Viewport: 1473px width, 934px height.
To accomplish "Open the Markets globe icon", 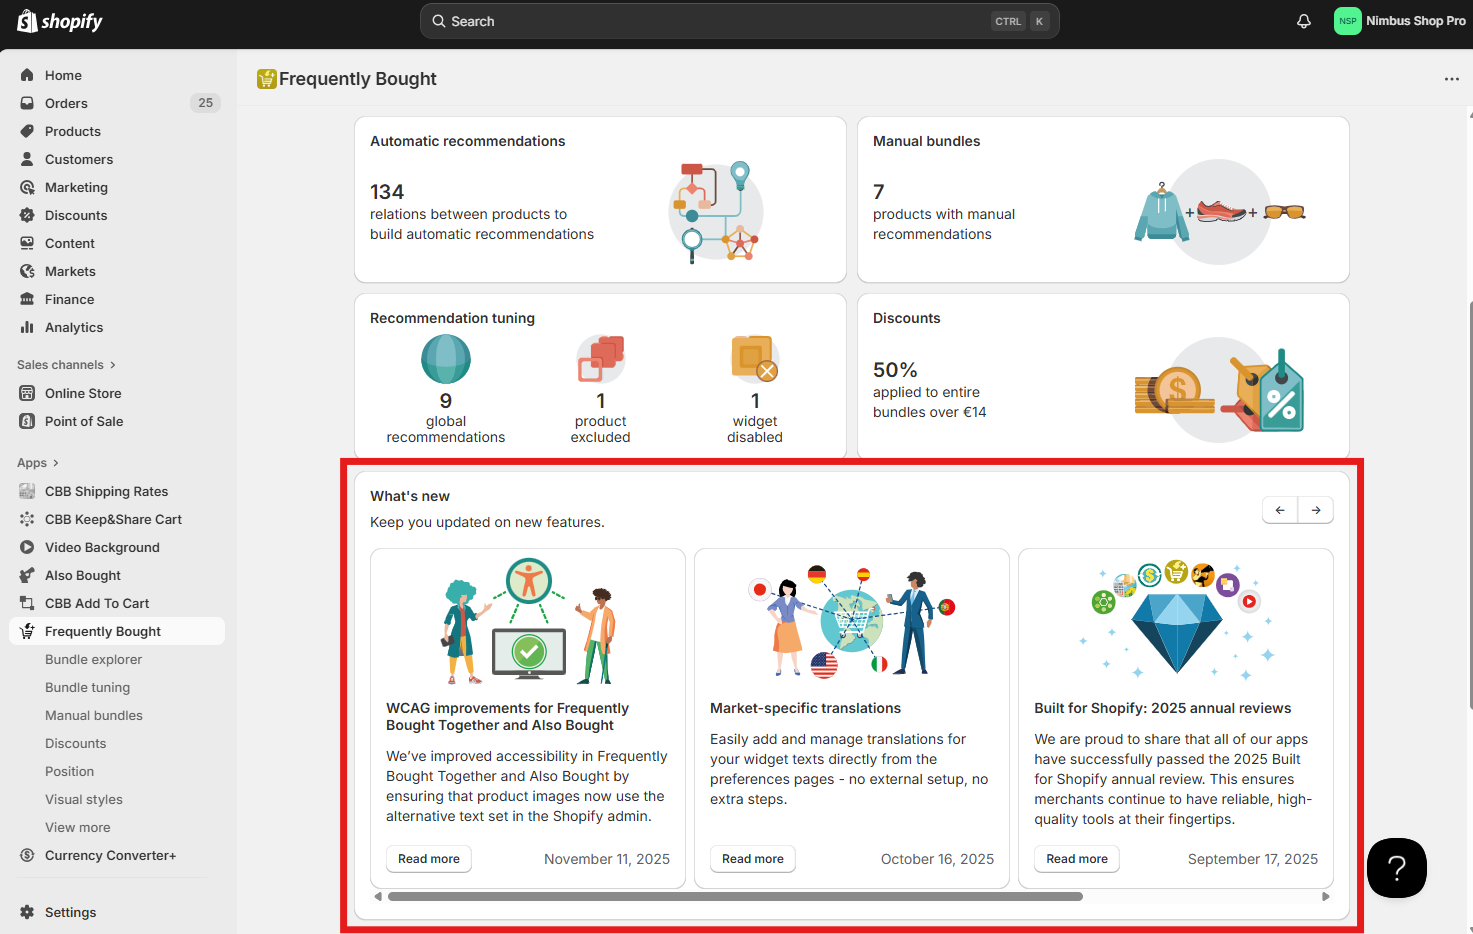I will point(27,271).
